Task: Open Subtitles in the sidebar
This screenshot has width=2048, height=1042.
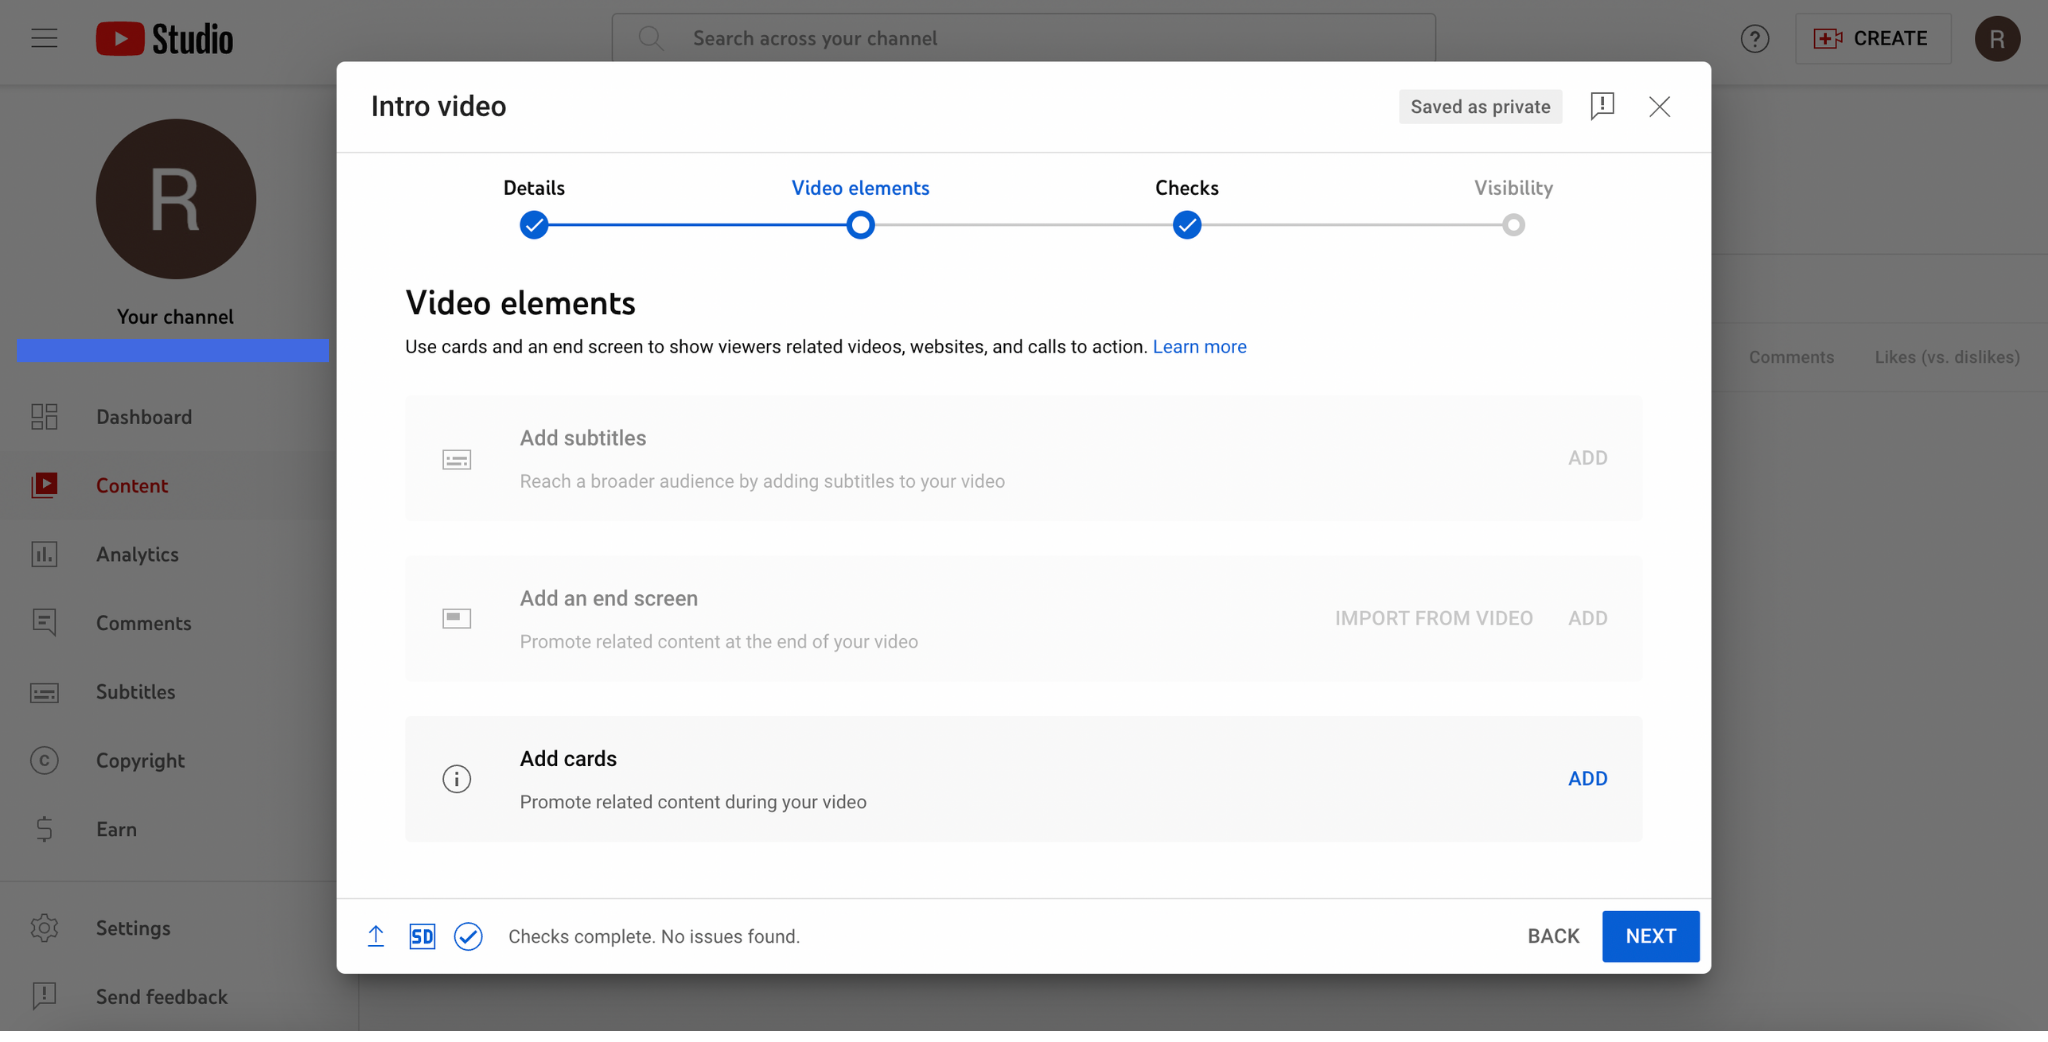Action: pyautogui.click(x=135, y=692)
